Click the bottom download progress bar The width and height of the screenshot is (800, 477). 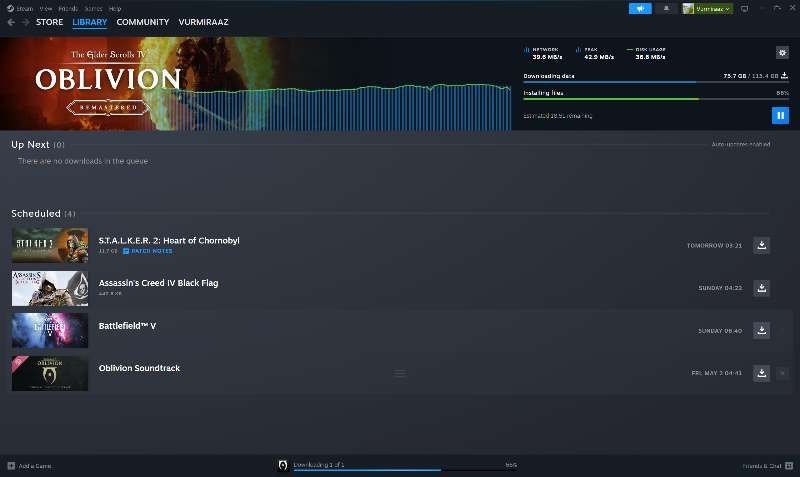(x=405, y=470)
